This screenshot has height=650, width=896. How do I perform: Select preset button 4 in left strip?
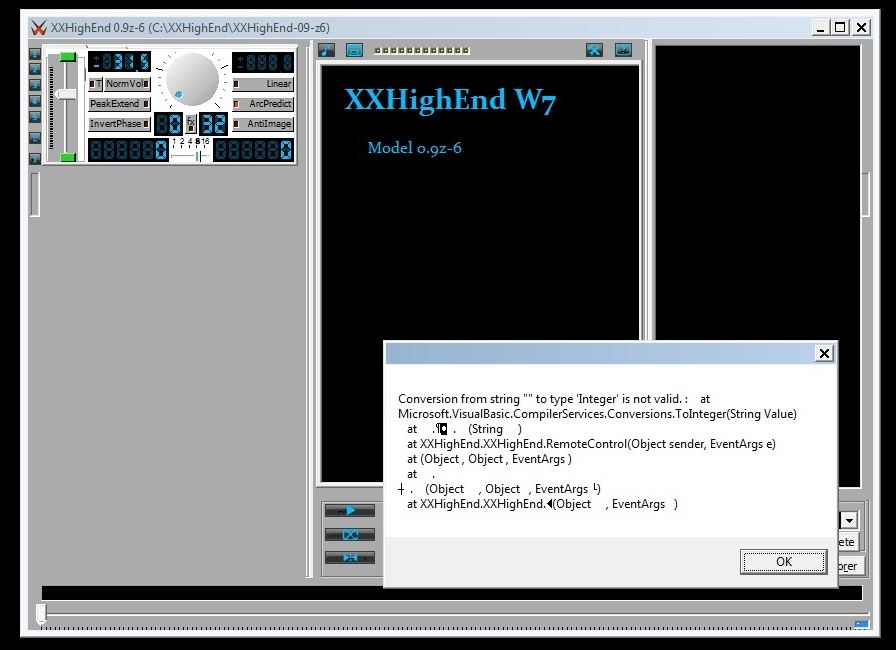[35, 101]
